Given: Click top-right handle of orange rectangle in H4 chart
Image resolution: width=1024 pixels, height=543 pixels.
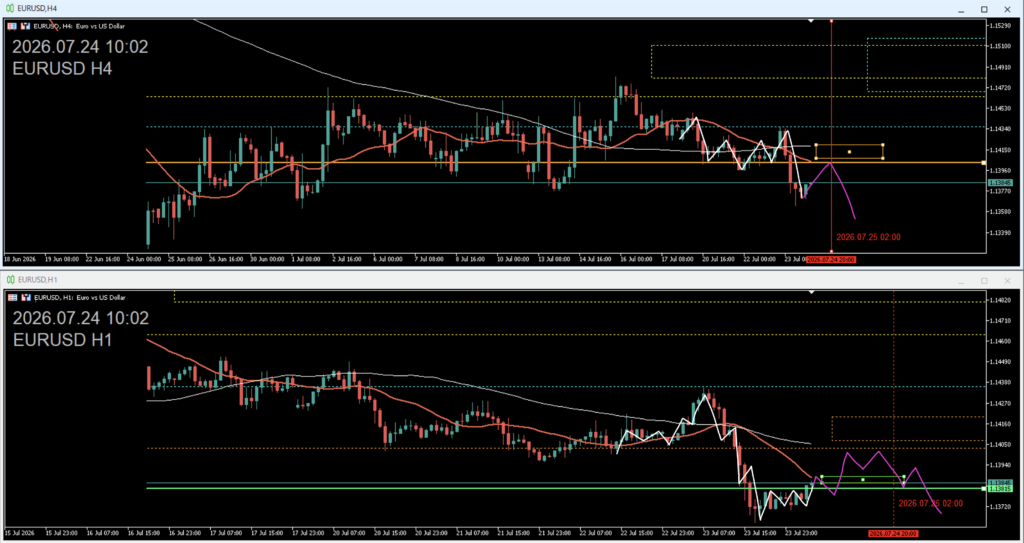Looking at the screenshot, I should pyautogui.click(x=883, y=145).
